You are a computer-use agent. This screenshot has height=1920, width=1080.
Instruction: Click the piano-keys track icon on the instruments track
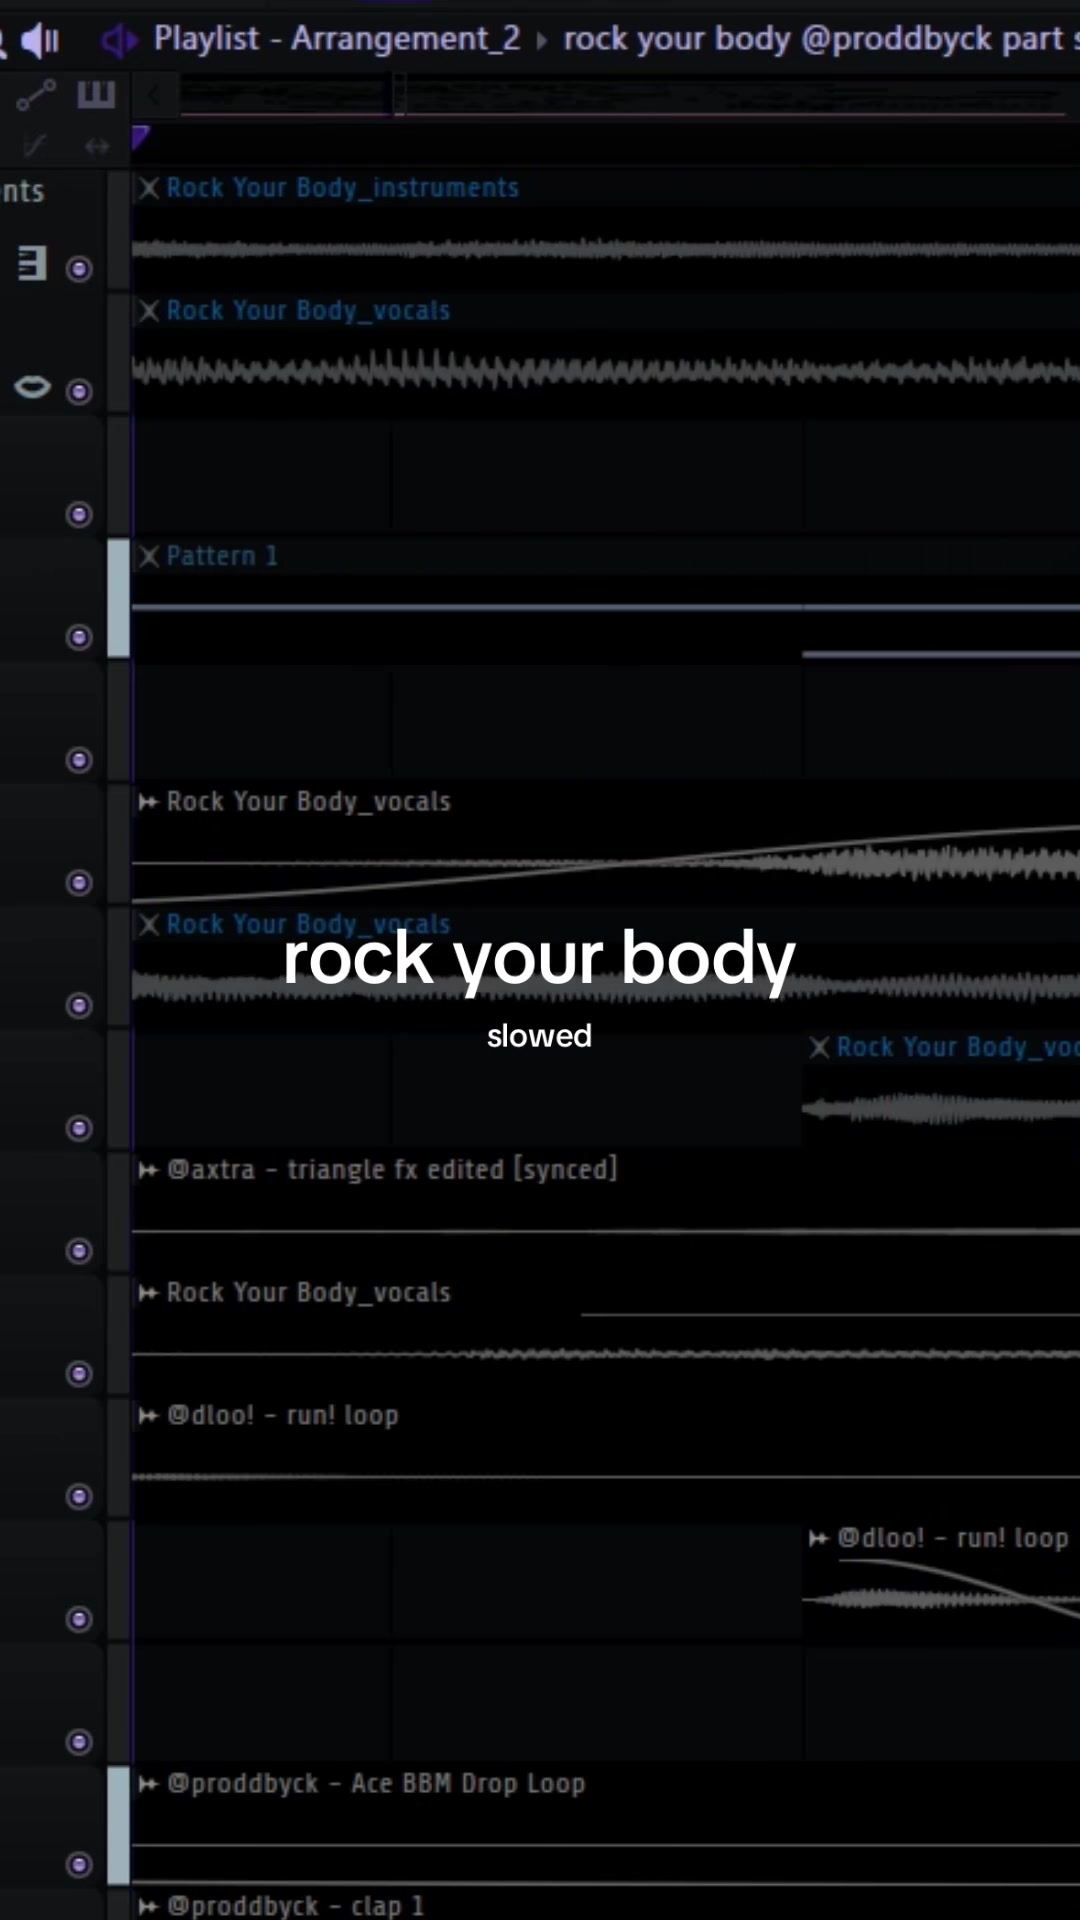click(32, 263)
